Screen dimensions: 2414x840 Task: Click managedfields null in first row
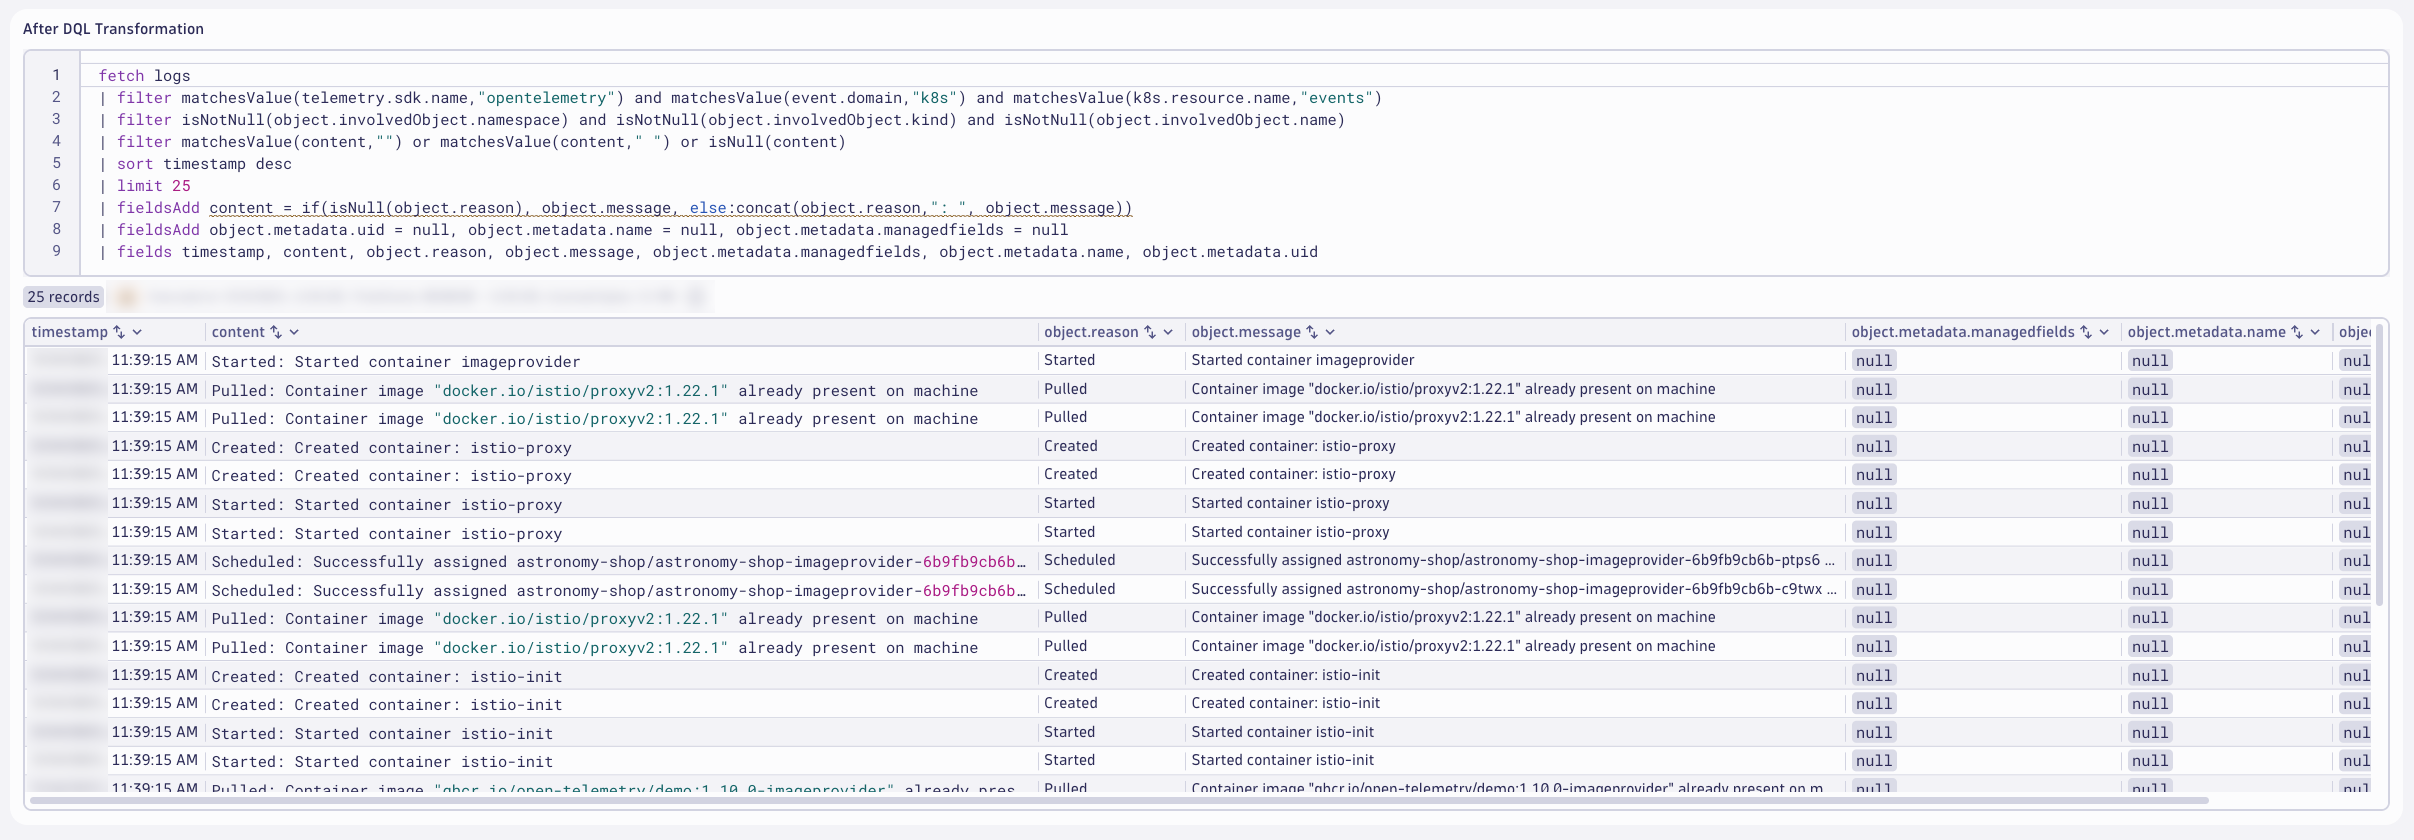[x=1874, y=361]
